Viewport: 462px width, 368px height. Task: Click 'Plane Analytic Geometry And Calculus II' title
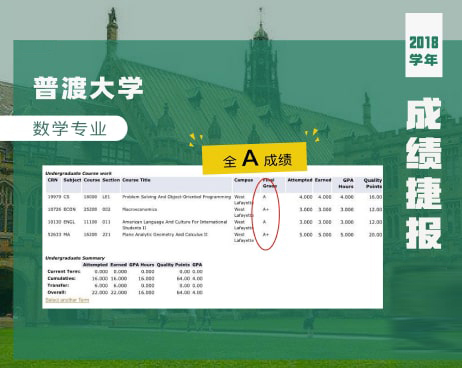click(165, 235)
